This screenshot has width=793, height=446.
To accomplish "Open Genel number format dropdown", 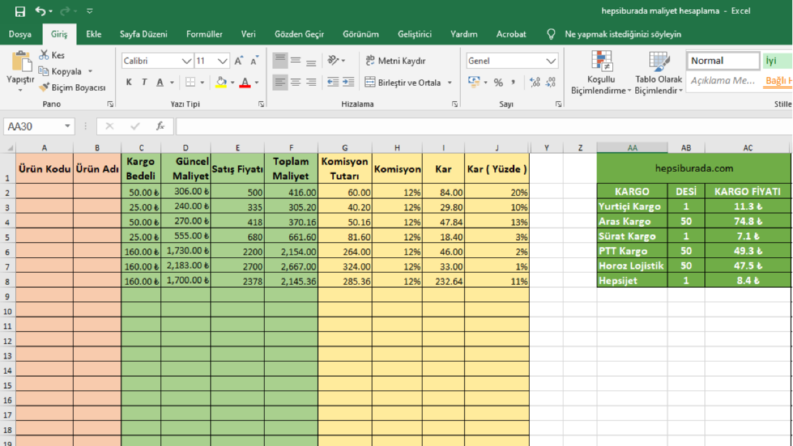I will click(x=551, y=61).
